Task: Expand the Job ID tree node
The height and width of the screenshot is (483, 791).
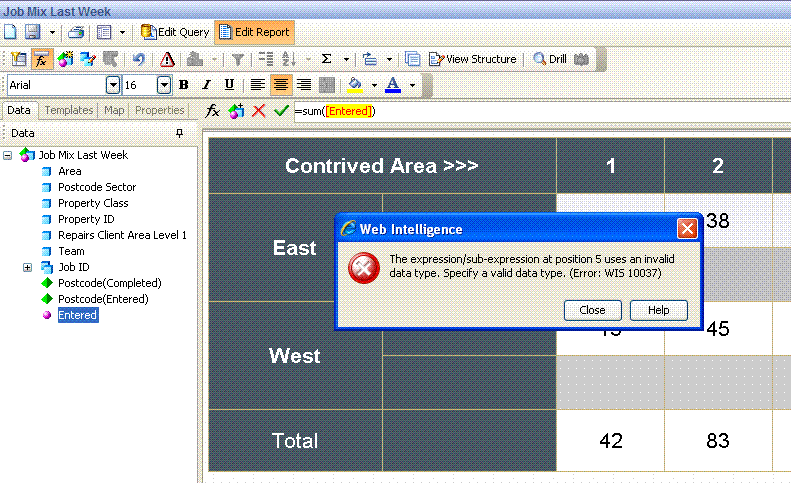Action: click(x=27, y=267)
